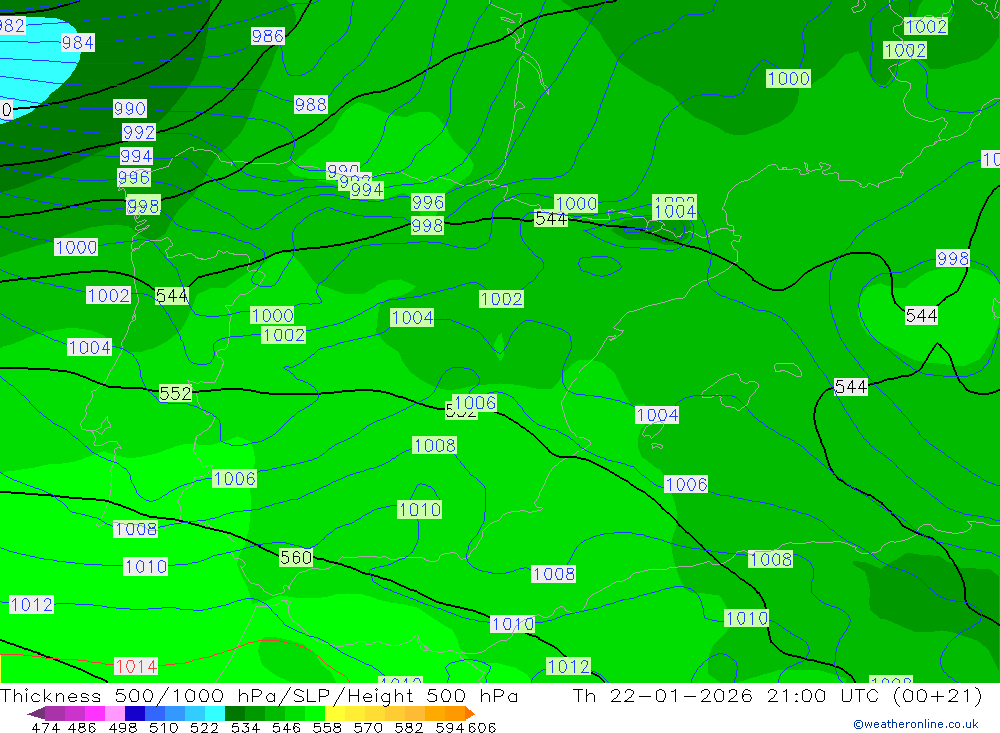1000x733 pixels.
Task: Click the 990 isobar label
Action: (x=130, y=108)
